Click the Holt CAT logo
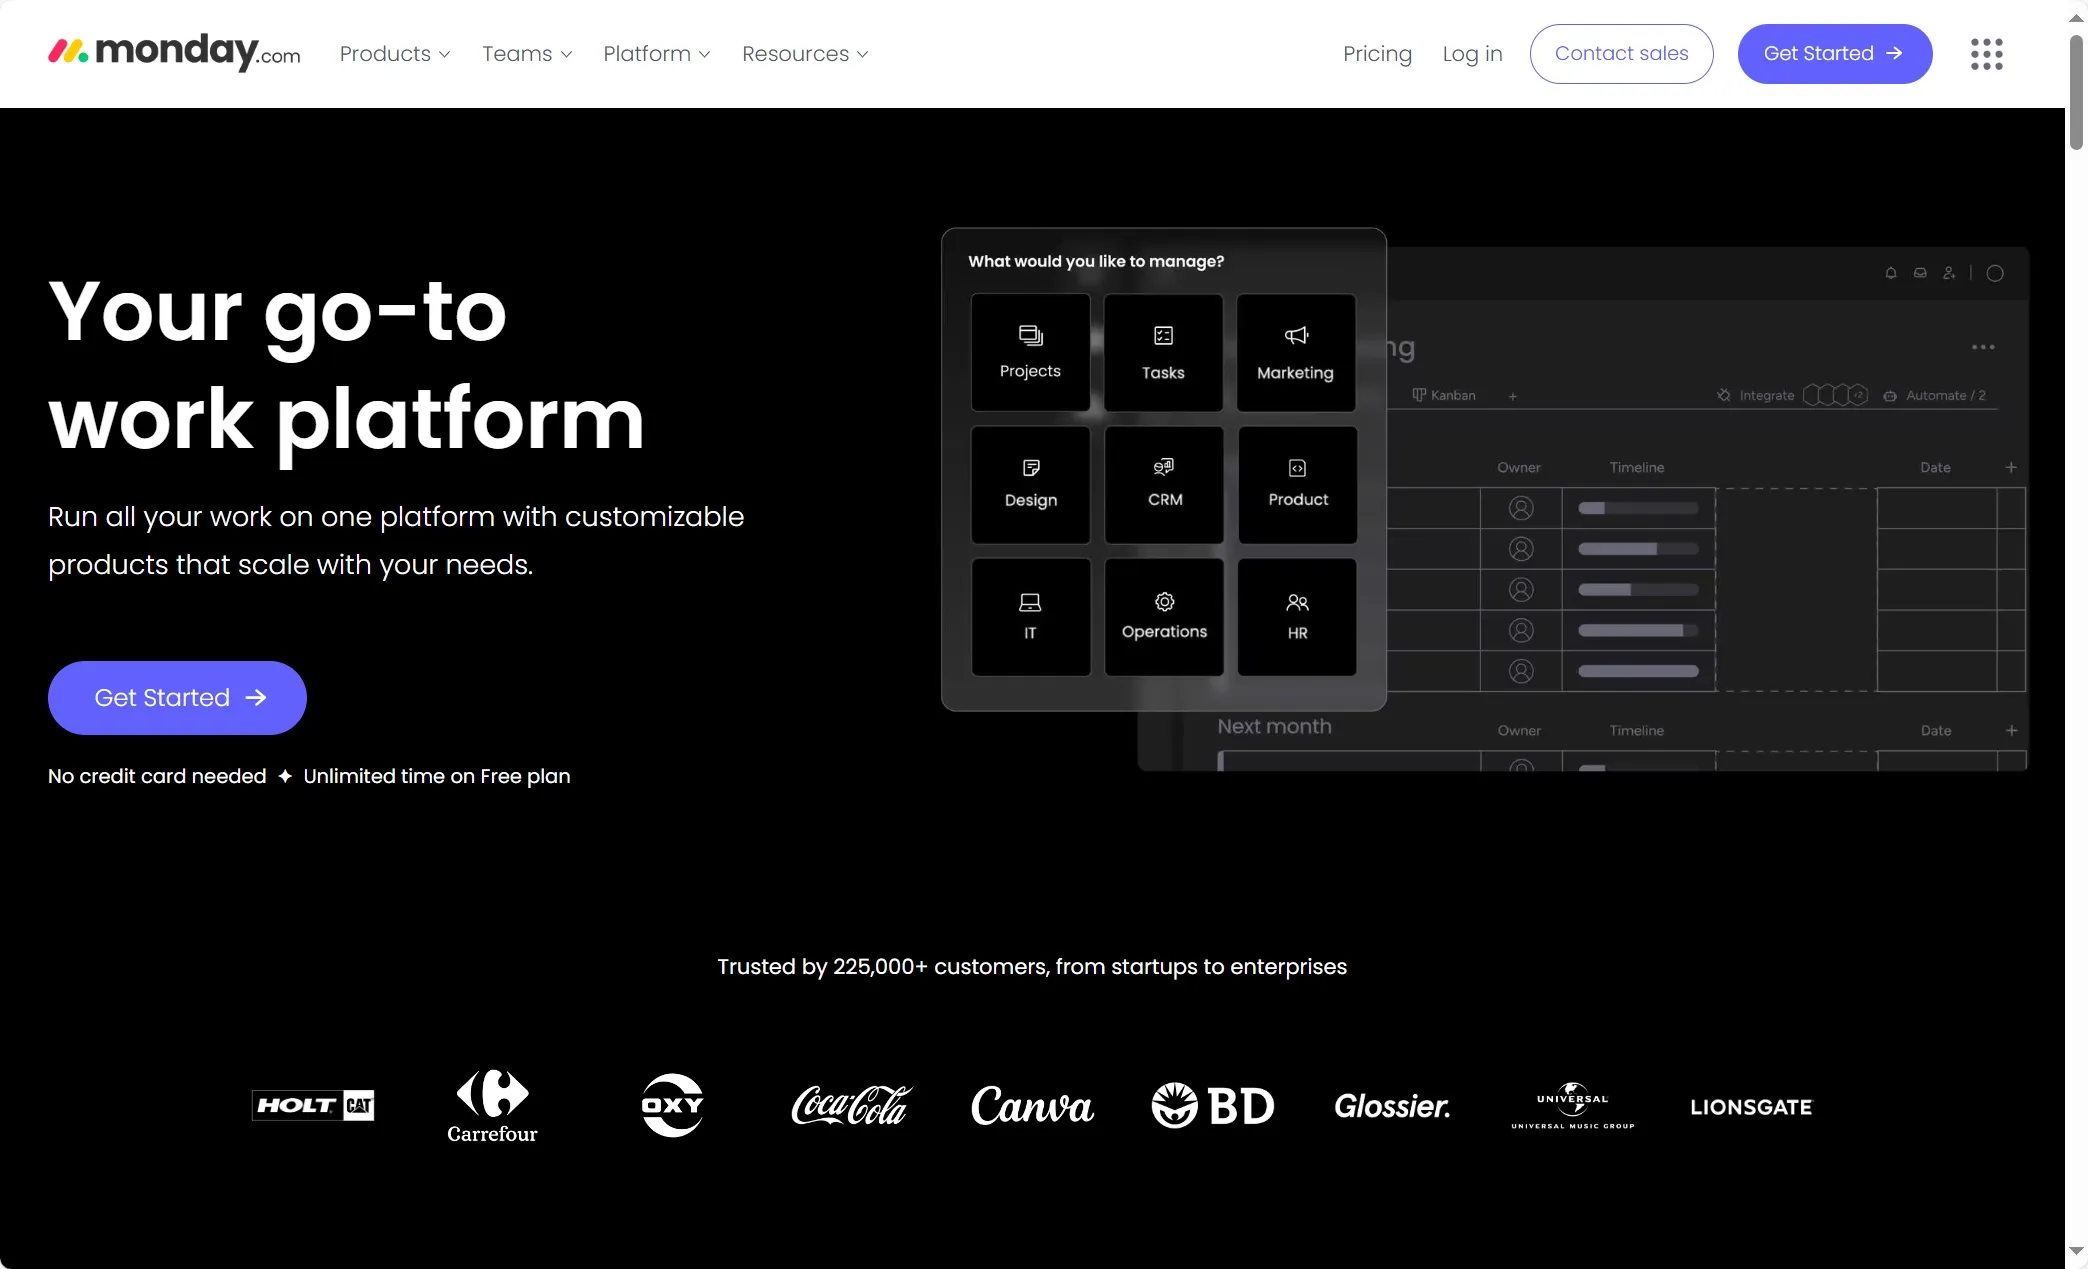2088x1269 pixels. (313, 1105)
